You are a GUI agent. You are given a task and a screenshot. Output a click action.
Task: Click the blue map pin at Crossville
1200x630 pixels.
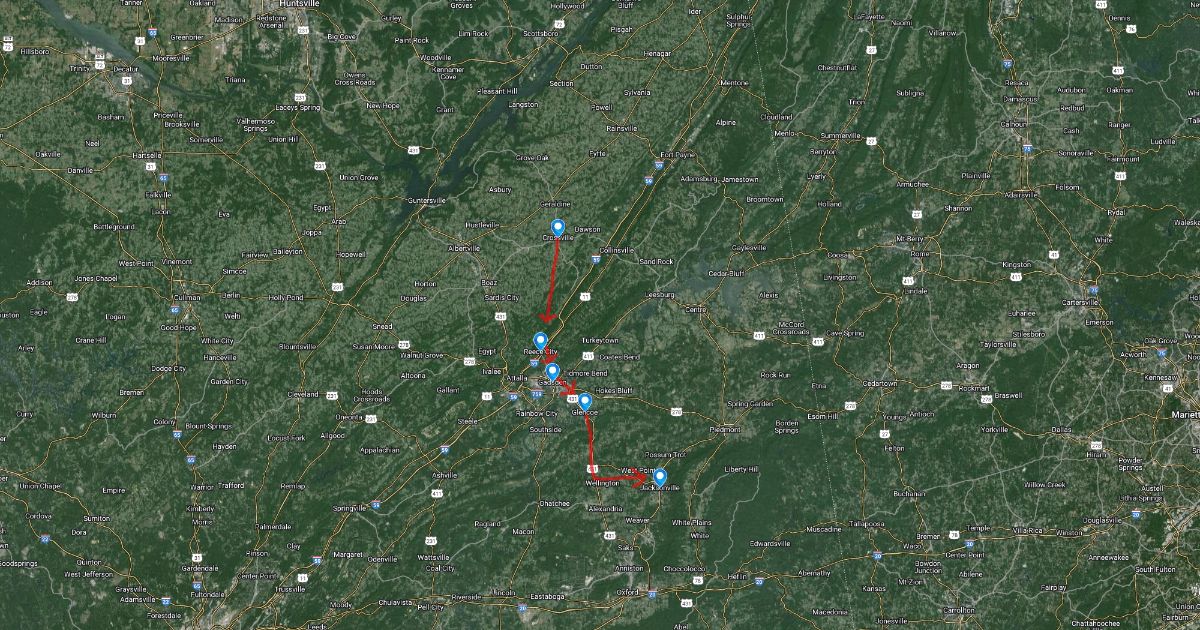(x=558, y=228)
